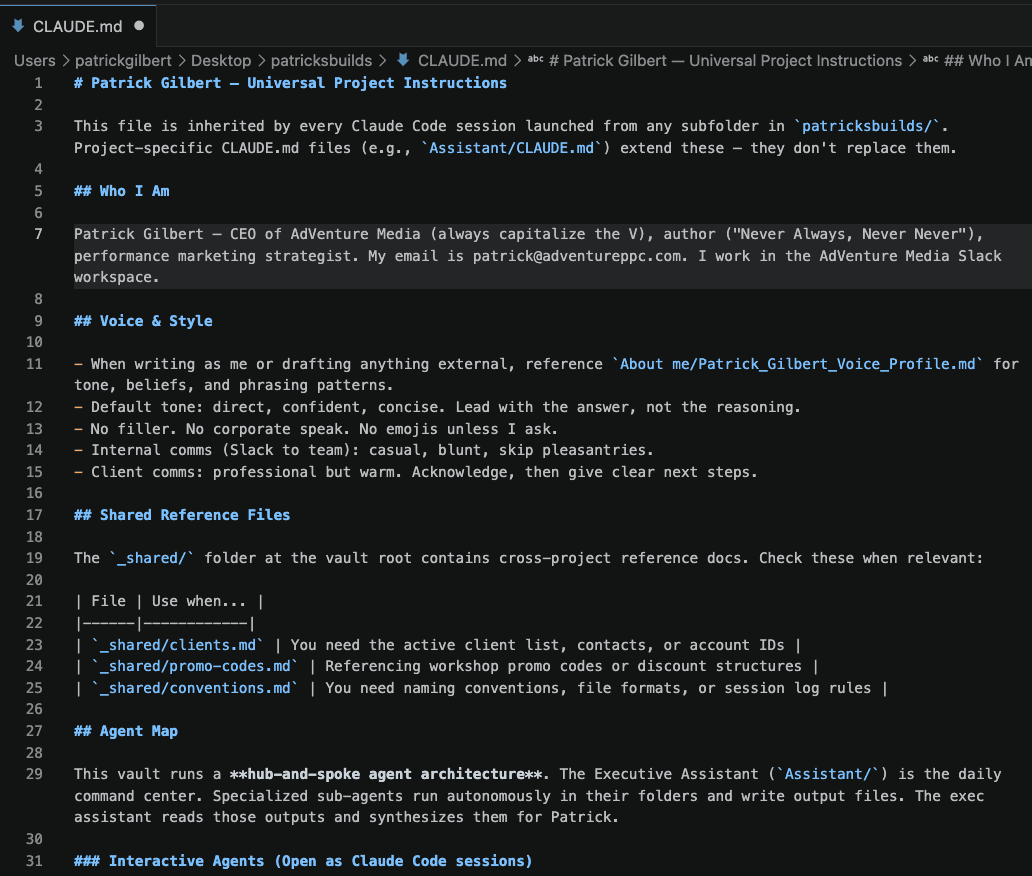Click the markdown file icon in the CLAUDE.md tab

(x=18, y=26)
